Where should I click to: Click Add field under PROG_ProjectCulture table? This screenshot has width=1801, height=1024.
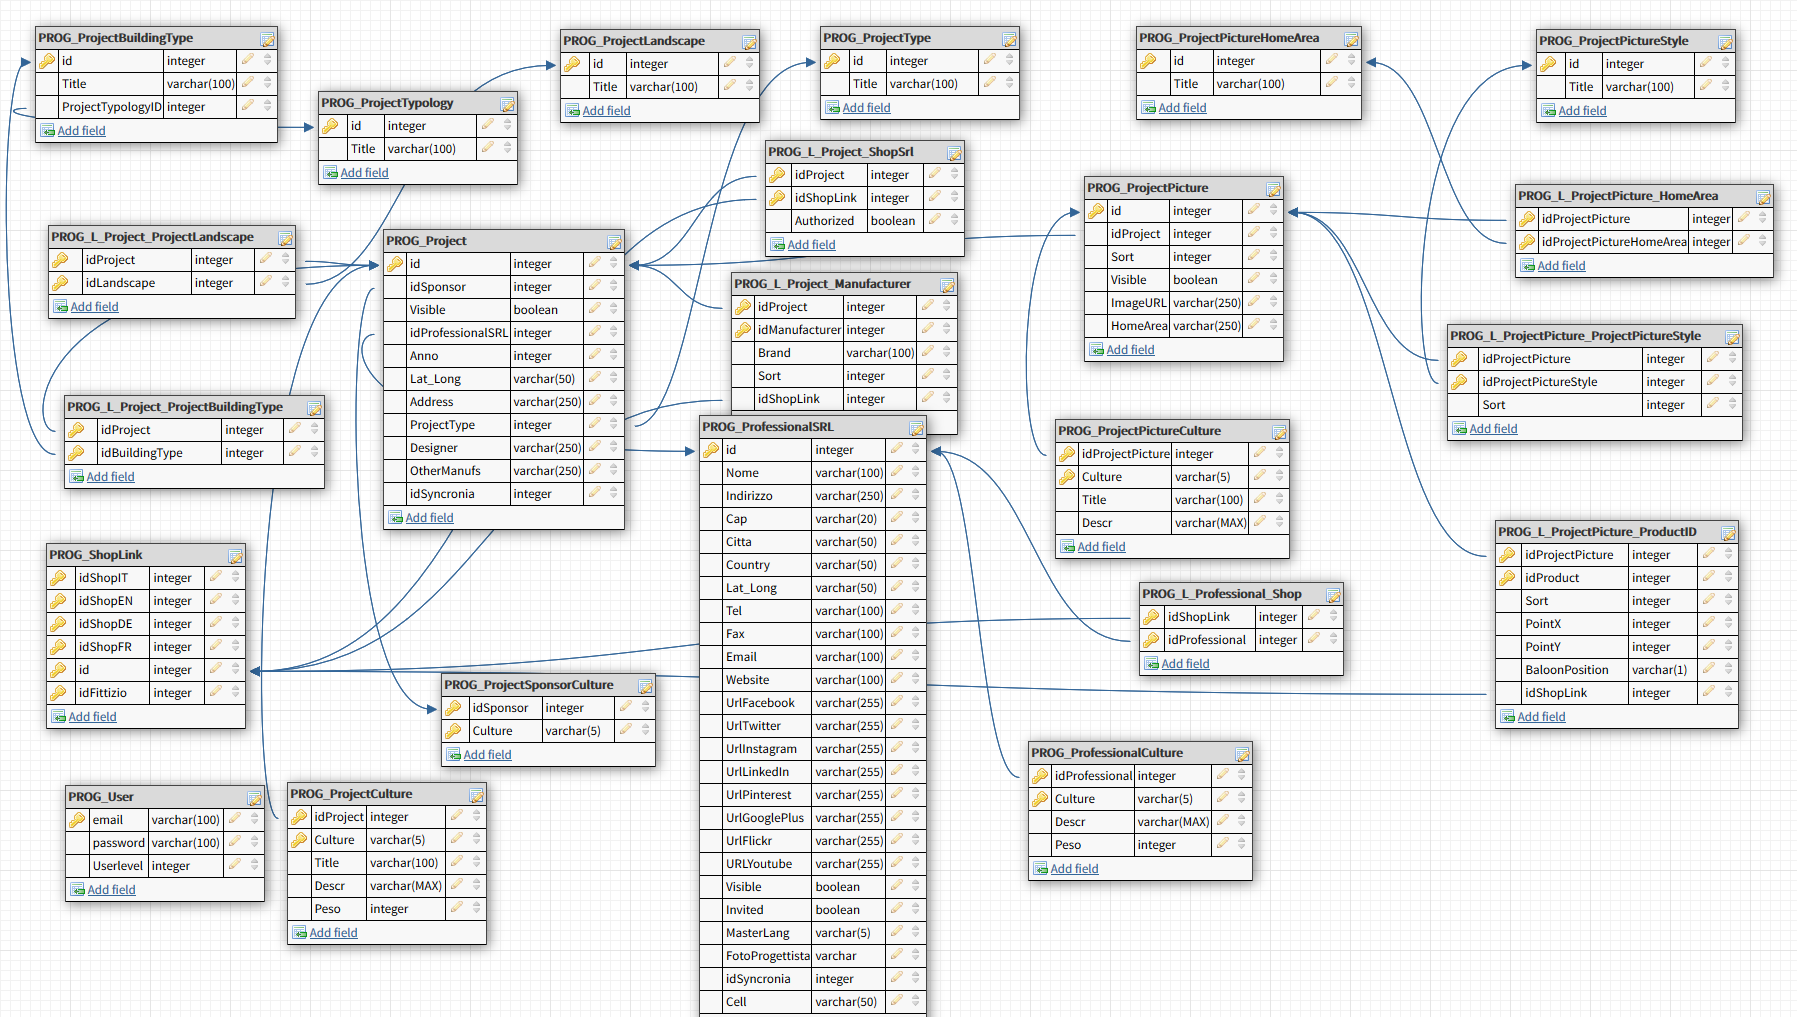point(333,933)
